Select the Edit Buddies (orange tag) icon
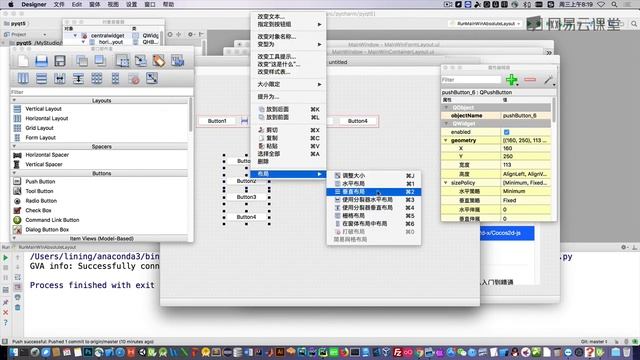Screen dimensions: 640x360 [159, 61]
